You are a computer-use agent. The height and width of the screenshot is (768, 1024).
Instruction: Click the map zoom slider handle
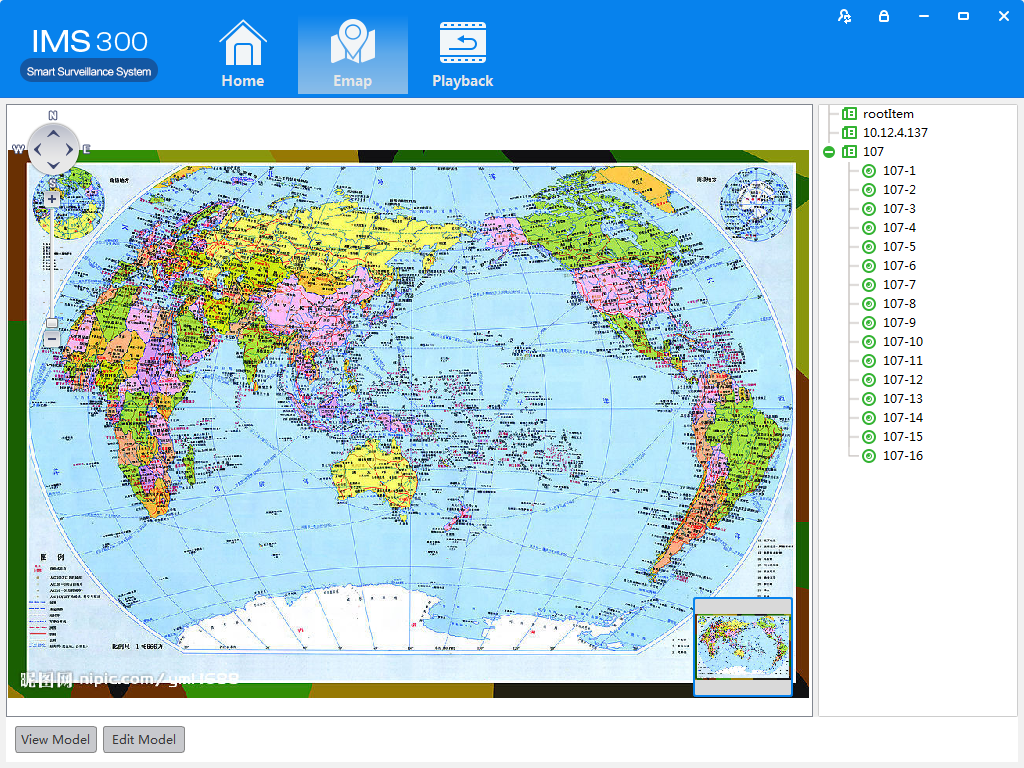(x=52, y=323)
